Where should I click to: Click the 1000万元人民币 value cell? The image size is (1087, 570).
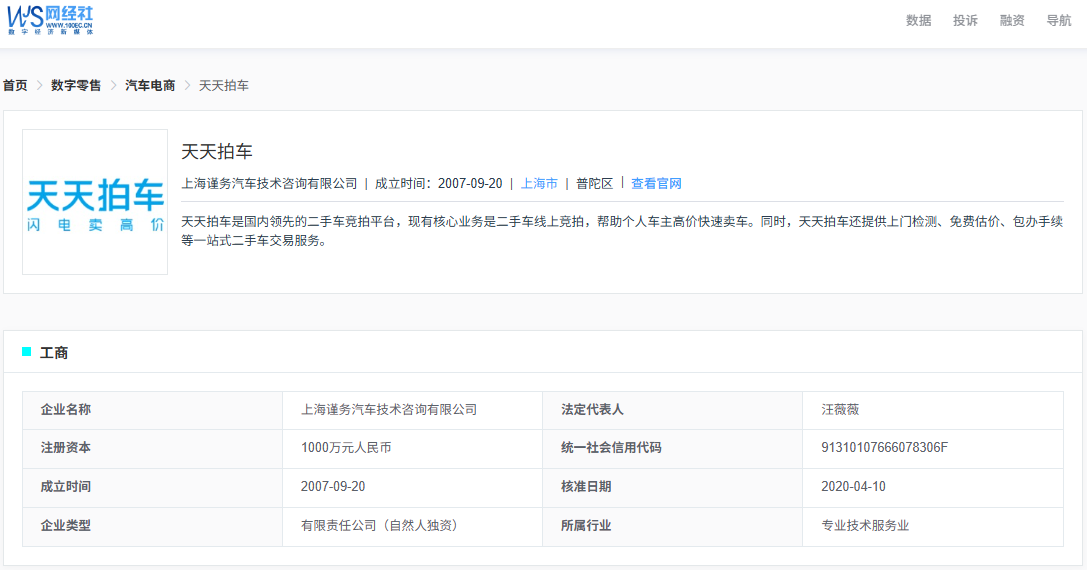pyautogui.click(x=412, y=448)
